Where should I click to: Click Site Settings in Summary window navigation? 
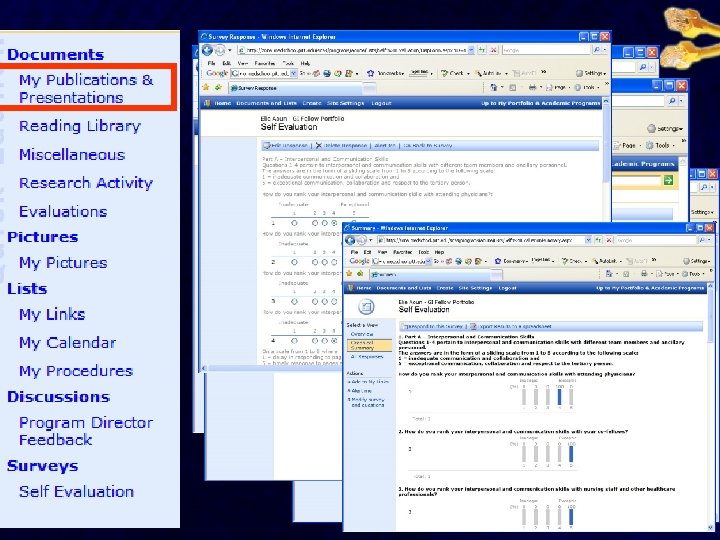pos(475,288)
